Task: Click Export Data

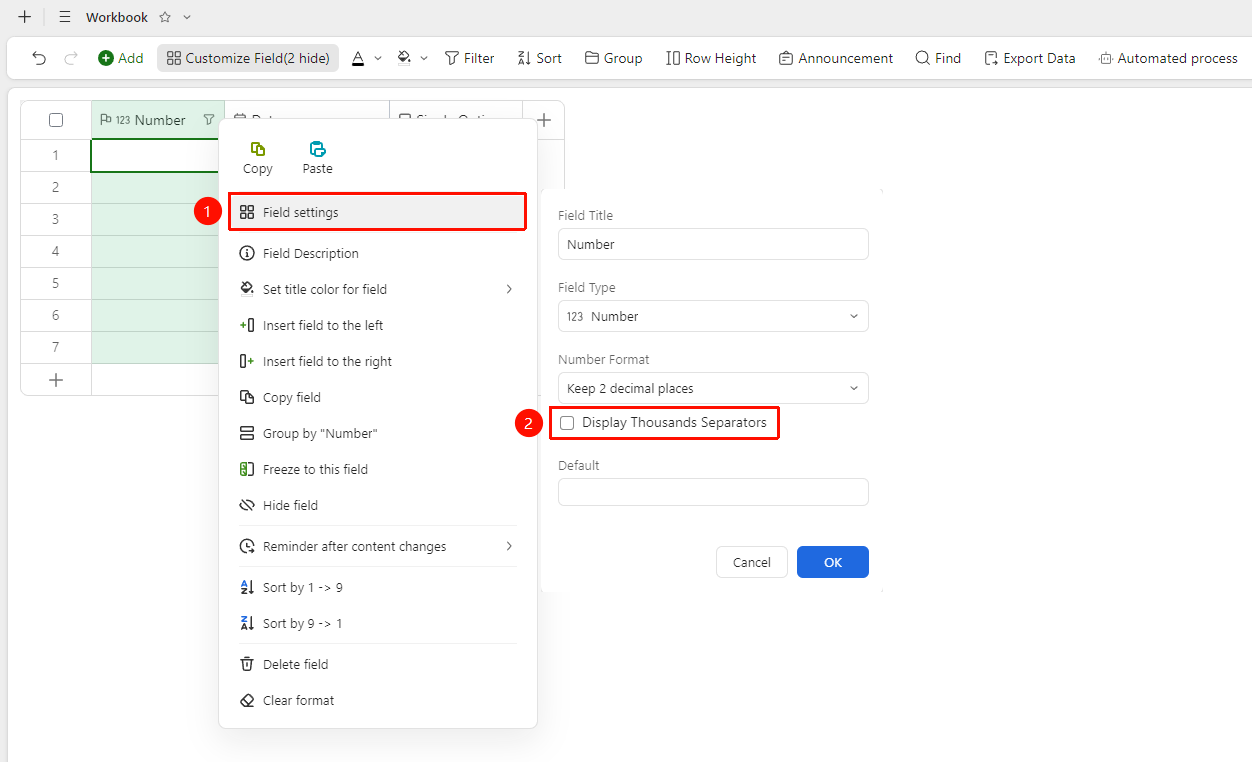Action: tap(1029, 58)
